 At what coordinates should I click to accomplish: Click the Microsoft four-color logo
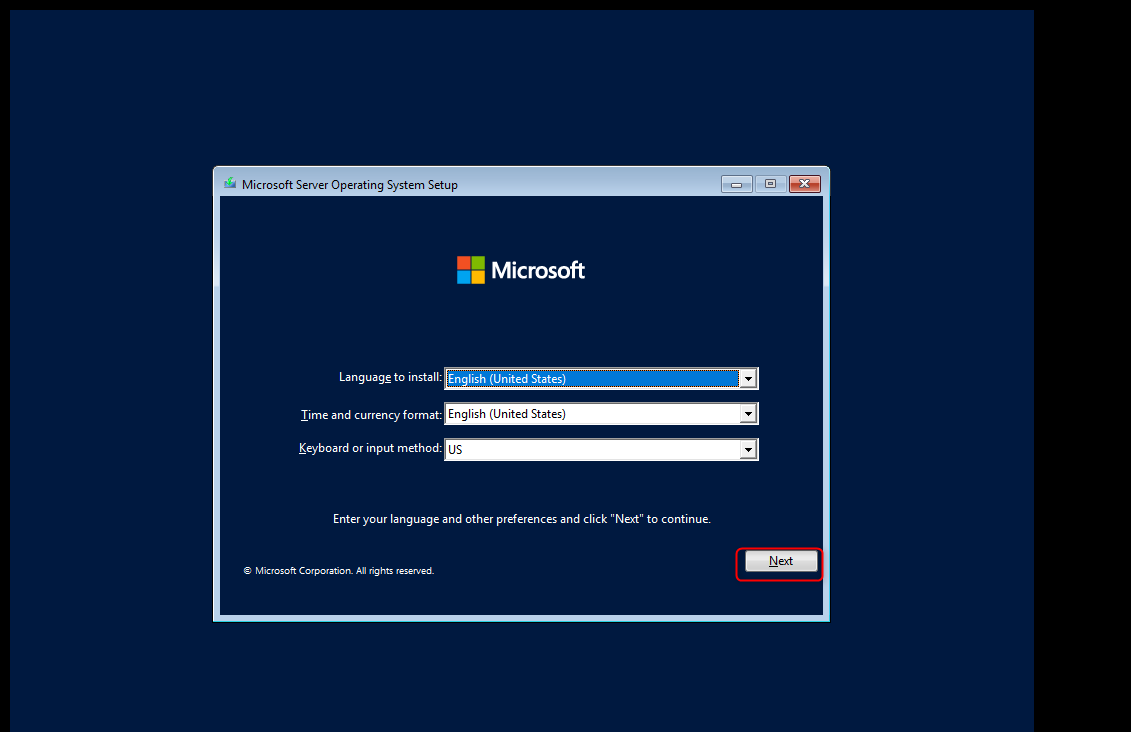(x=471, y=270)
